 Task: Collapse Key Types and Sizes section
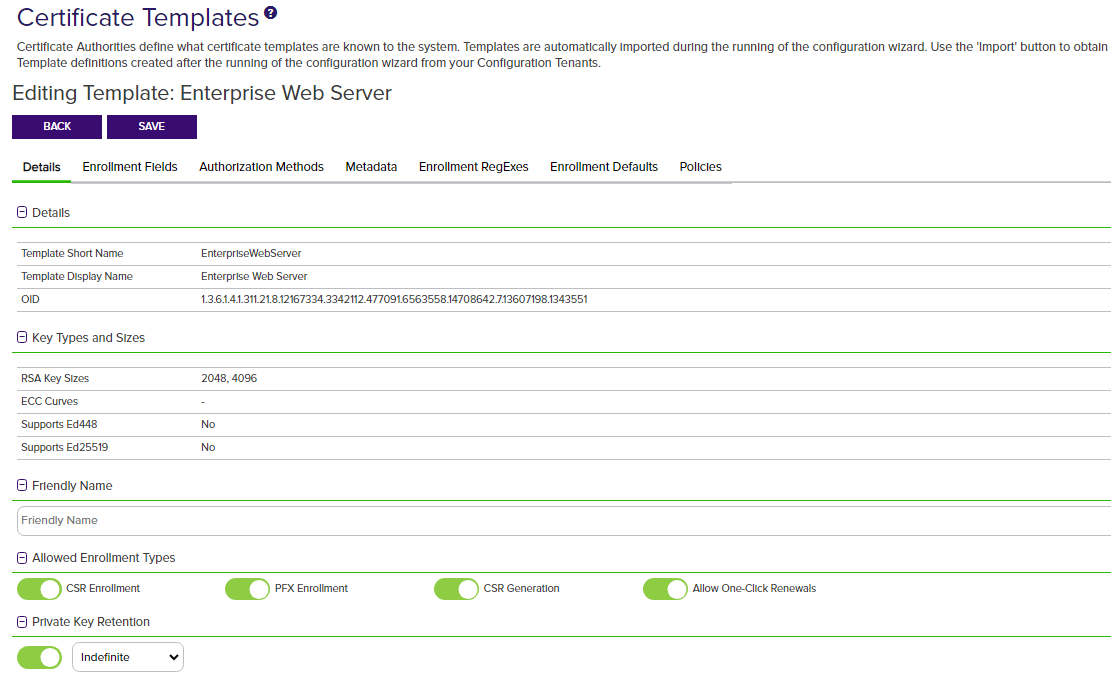coord(22,337)
